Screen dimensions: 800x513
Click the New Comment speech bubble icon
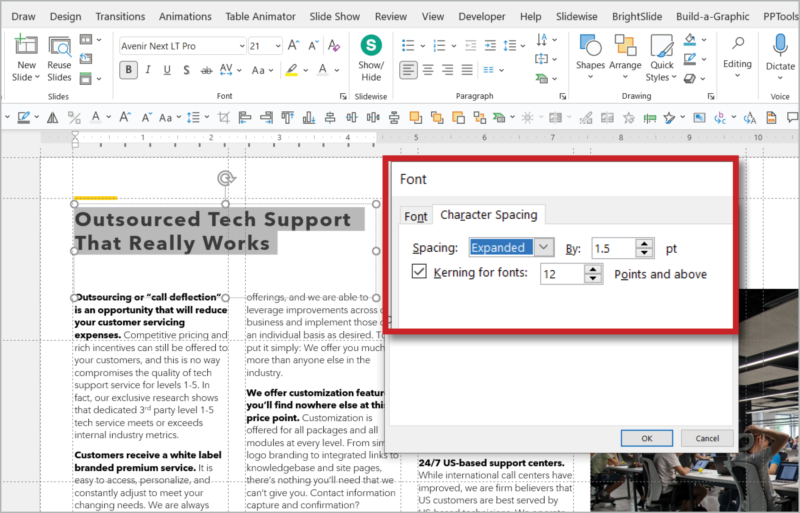tap(793, 118)
